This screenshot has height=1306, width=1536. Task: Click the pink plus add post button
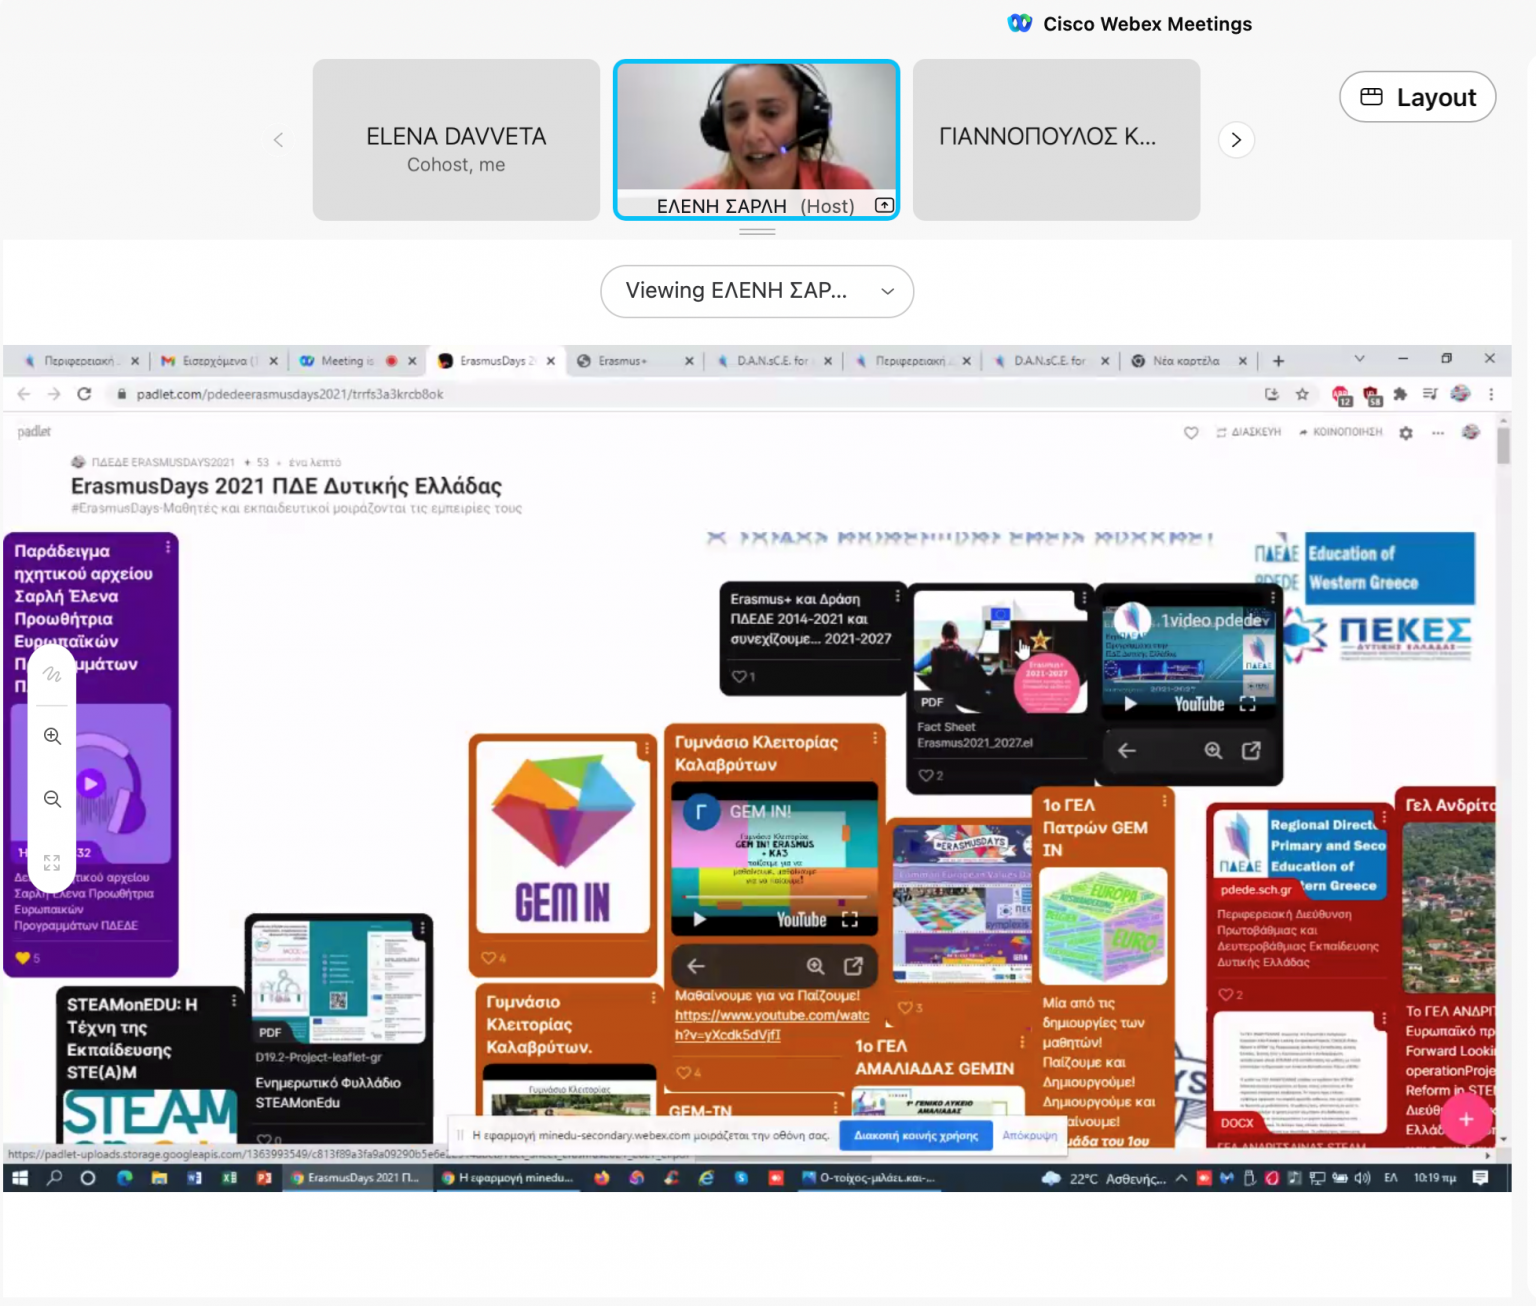(x=1466, y=1120)
